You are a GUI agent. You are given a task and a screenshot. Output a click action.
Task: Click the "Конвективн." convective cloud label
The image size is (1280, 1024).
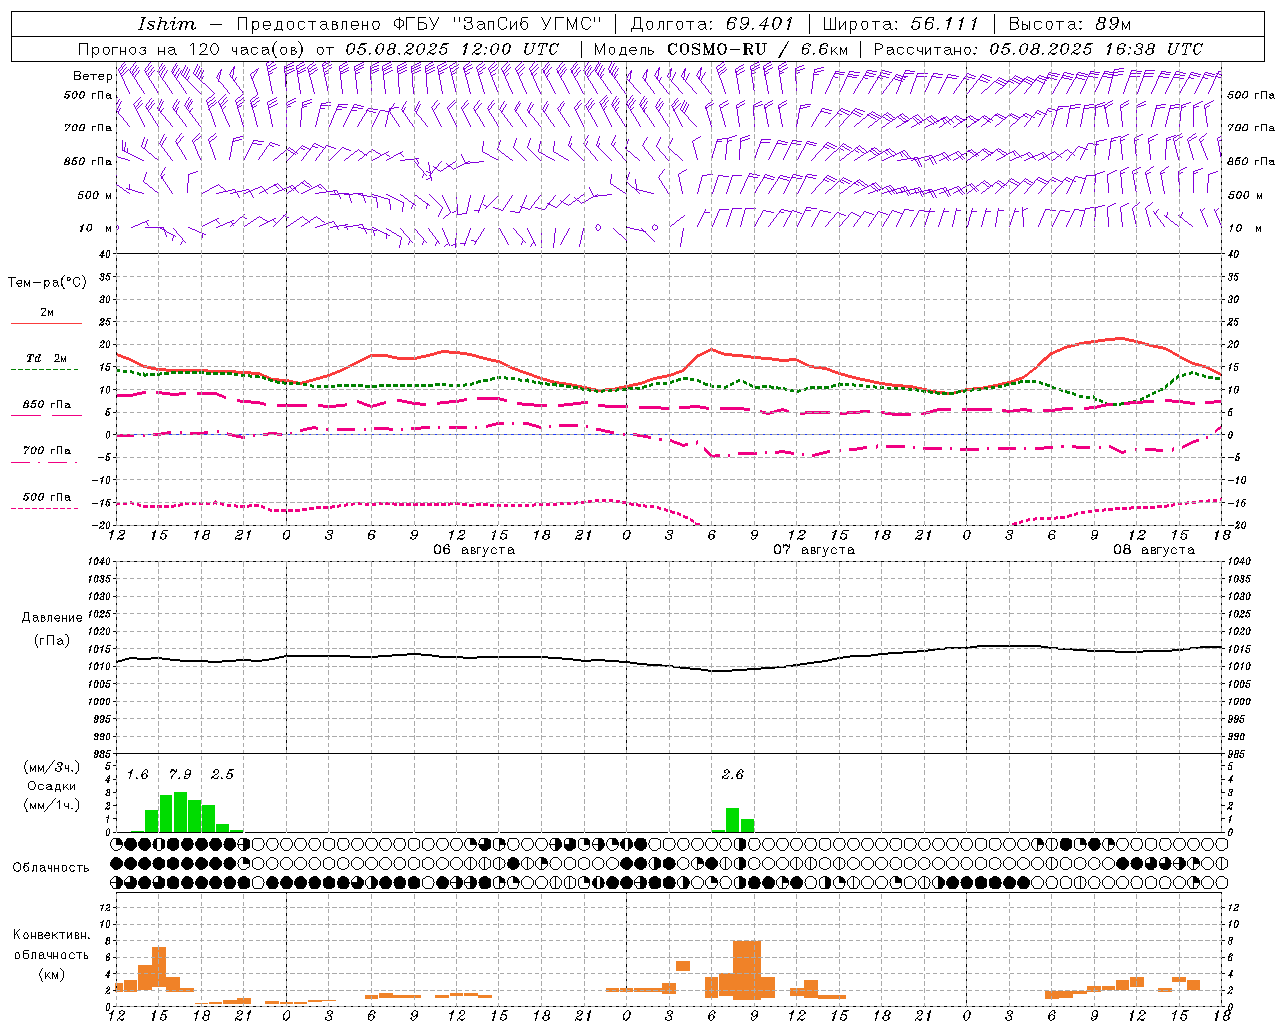(x=51, y=935)
